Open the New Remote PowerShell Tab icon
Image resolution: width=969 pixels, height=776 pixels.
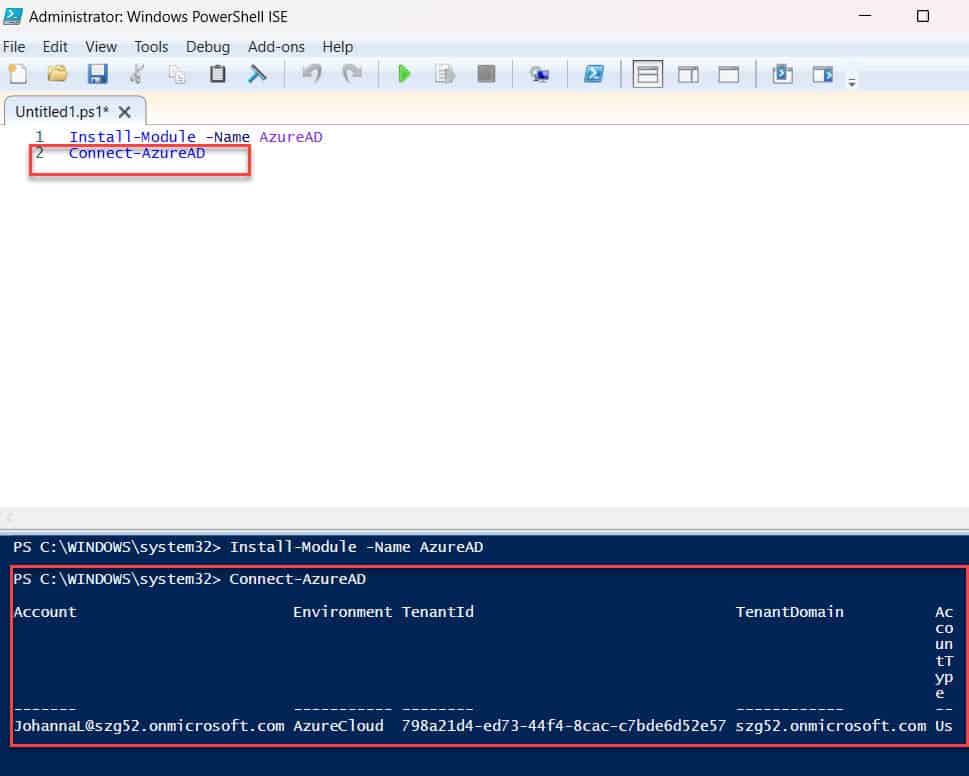coord(540,75)
